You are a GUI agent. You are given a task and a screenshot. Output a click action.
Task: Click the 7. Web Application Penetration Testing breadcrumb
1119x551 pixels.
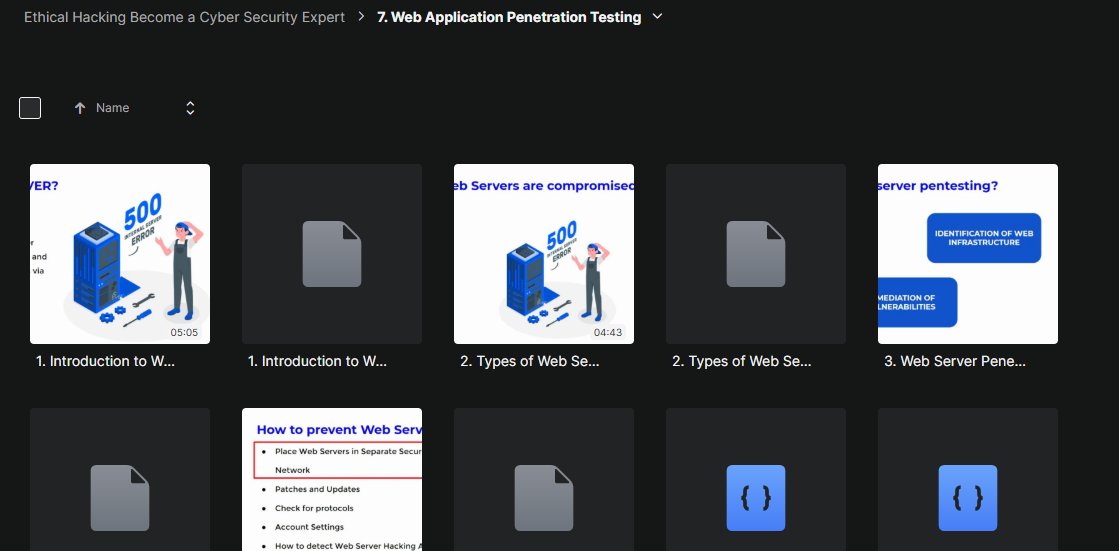pos(509,16)
